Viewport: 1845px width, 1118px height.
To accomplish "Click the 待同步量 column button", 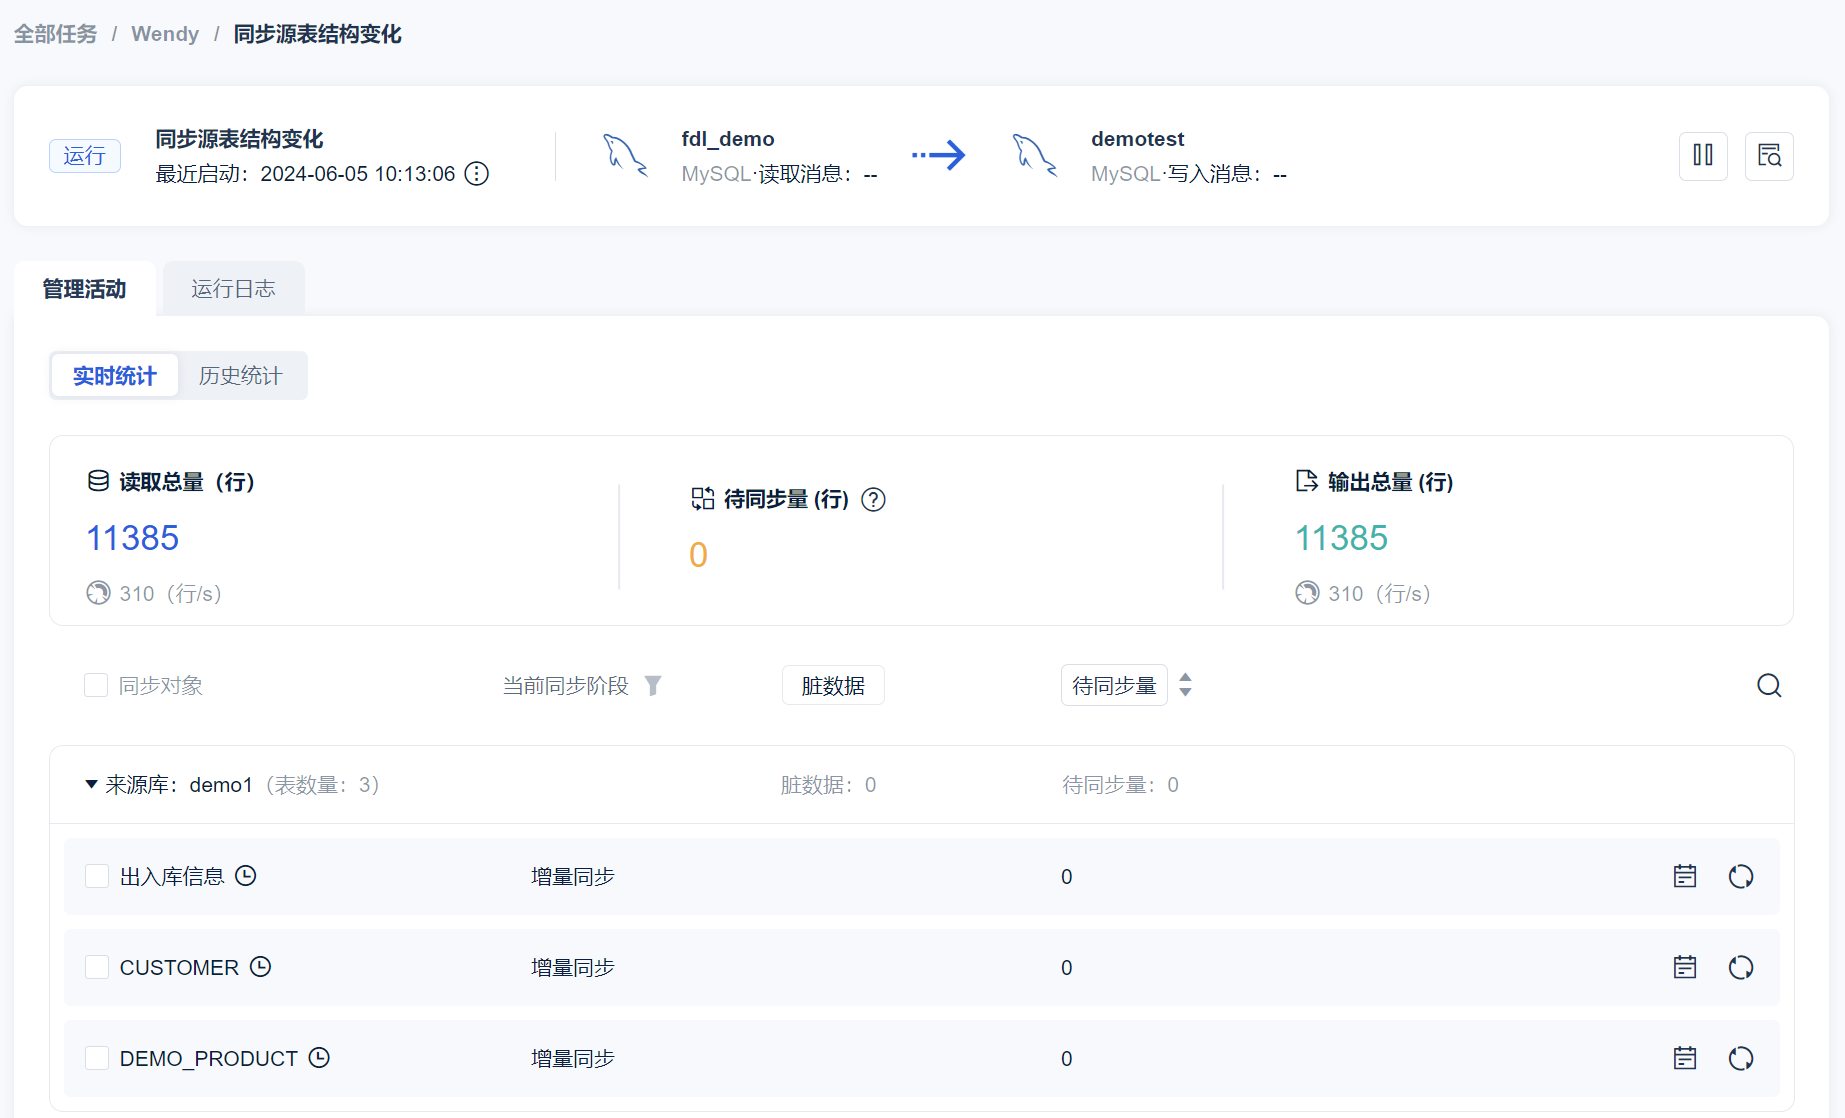I will [1114, 685].
